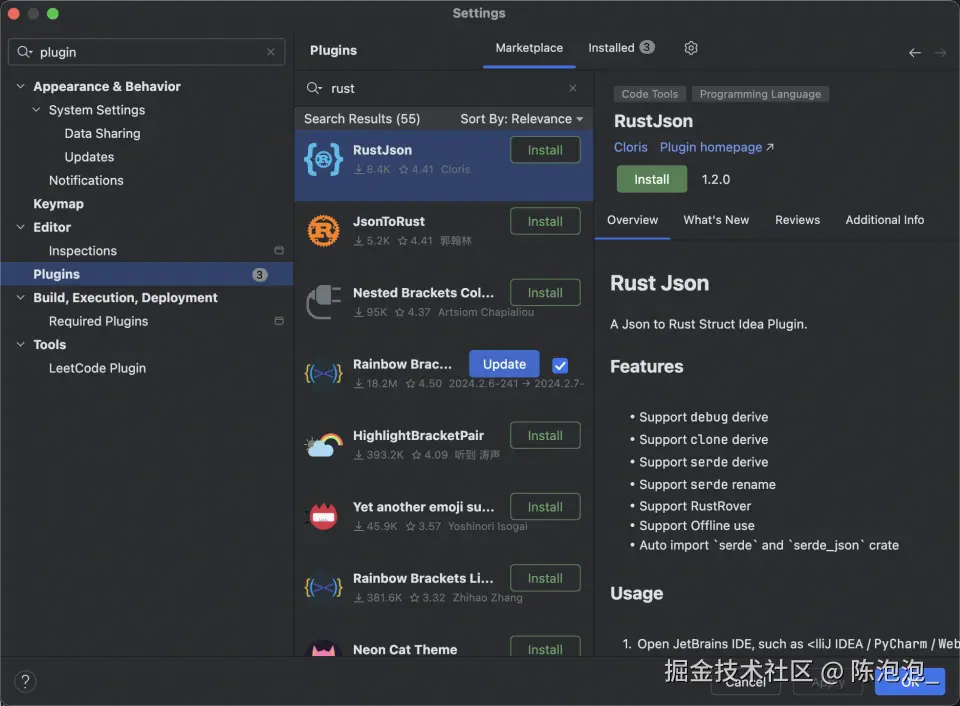The width and height of the screenshot is (960, 706).
Task: Collapse the System Settings node
Action: [x=36, y=110]
